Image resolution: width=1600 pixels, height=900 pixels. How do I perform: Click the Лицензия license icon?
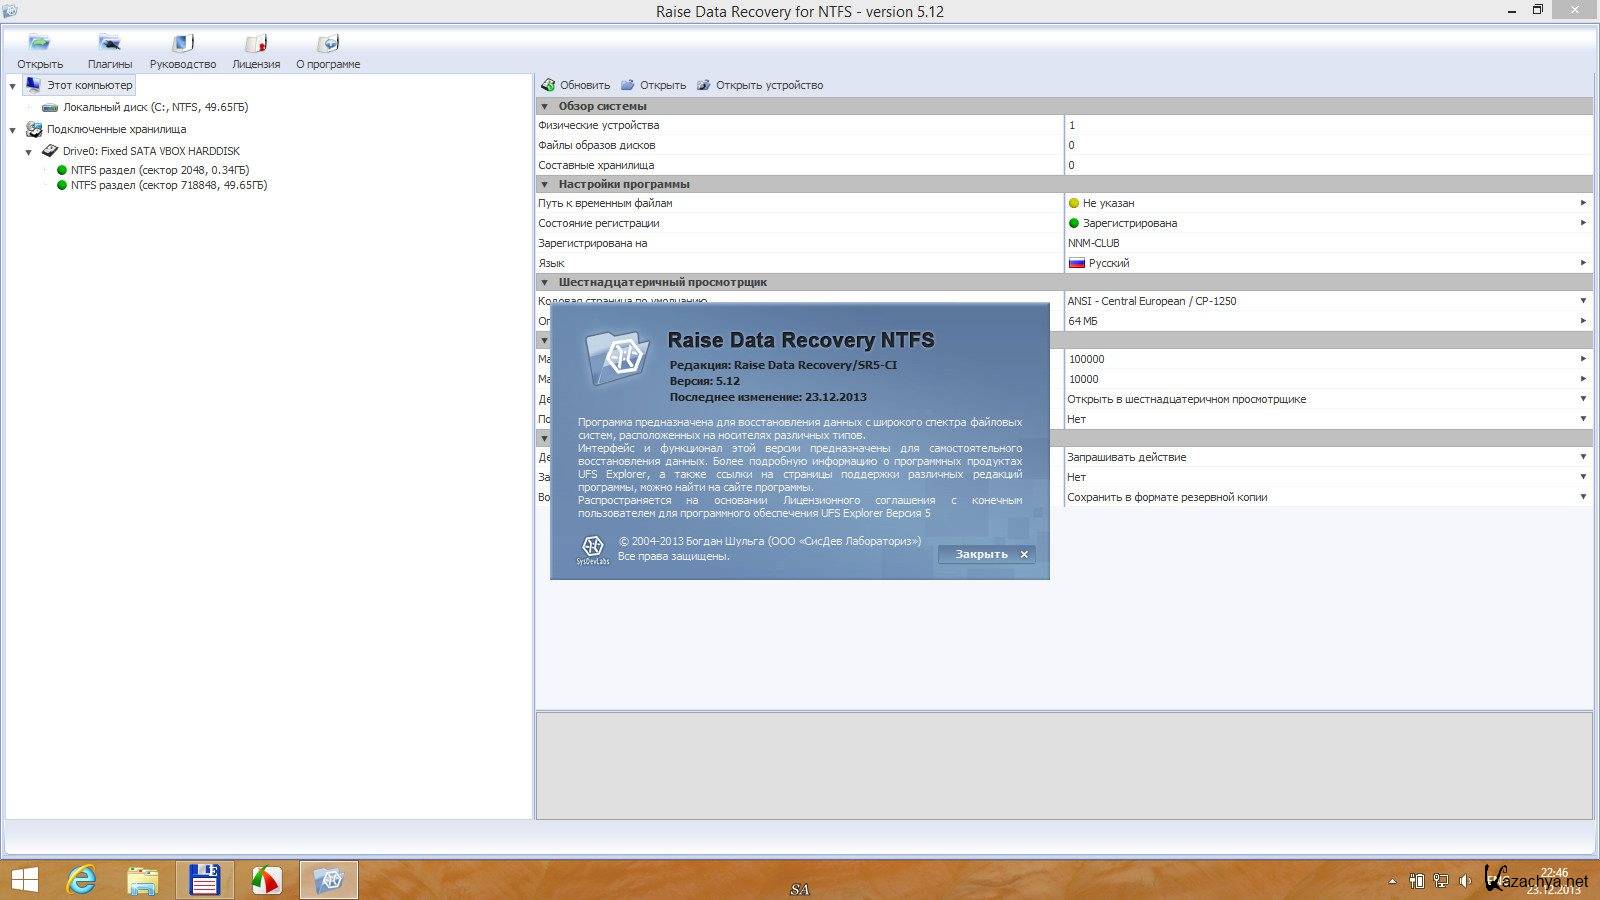pyautogui.click(x=256, y=44)
